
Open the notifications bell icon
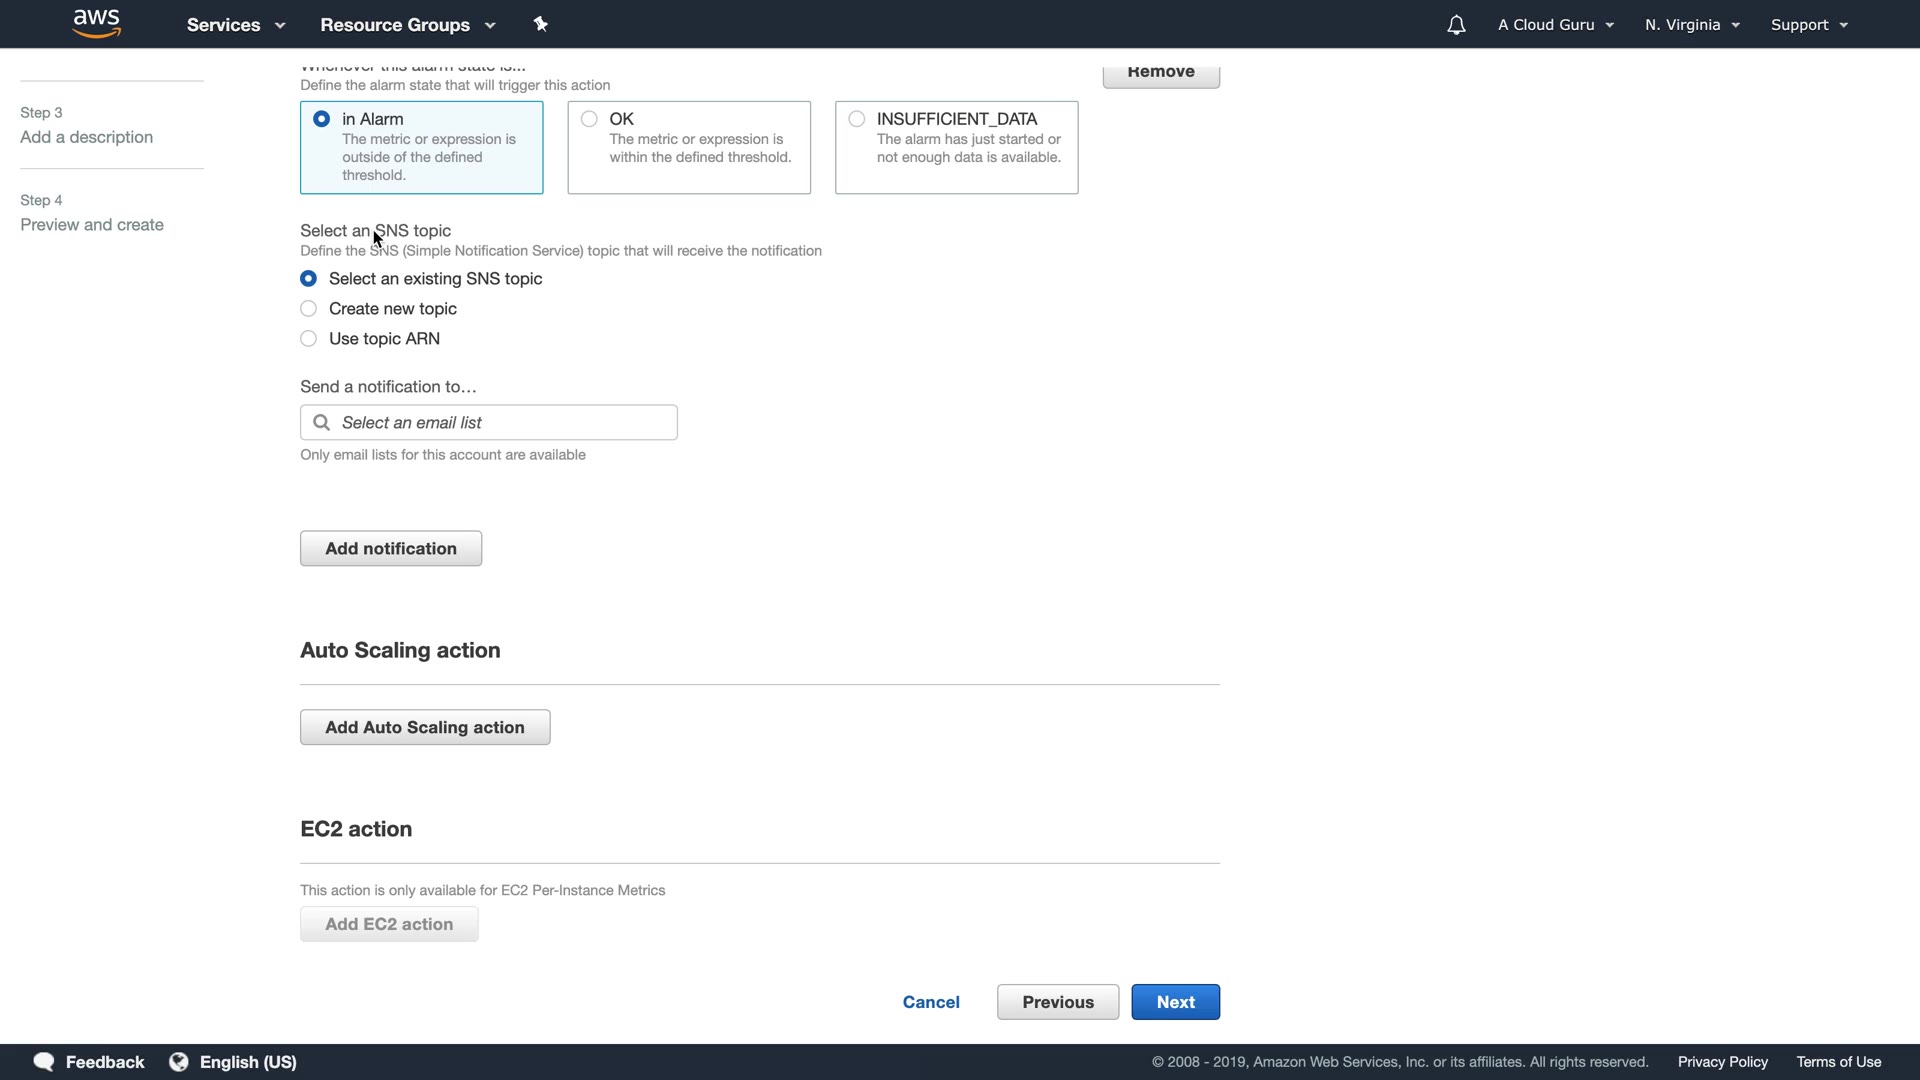coord(1456,25)
